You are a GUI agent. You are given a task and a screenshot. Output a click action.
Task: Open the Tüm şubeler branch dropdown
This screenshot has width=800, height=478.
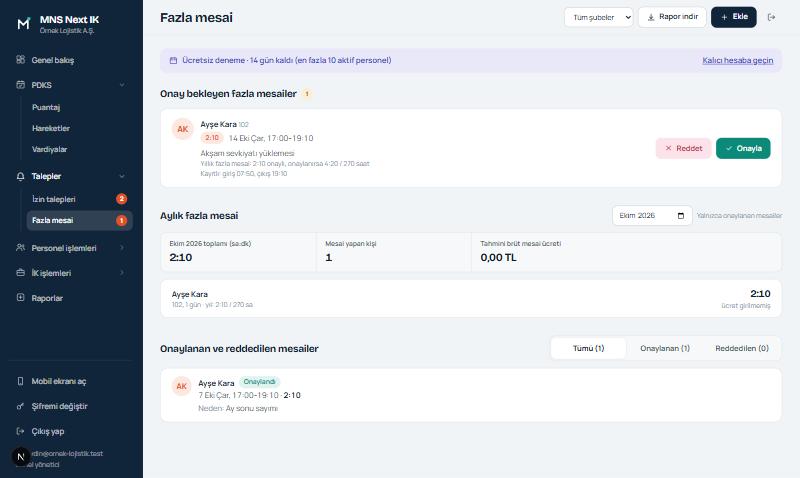coord(598,17)
